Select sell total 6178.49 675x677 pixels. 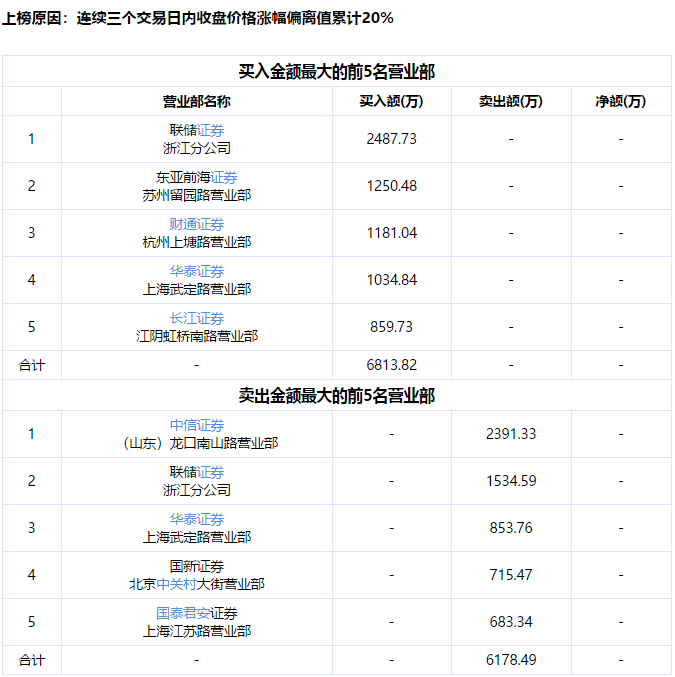(x=511, y=660)
